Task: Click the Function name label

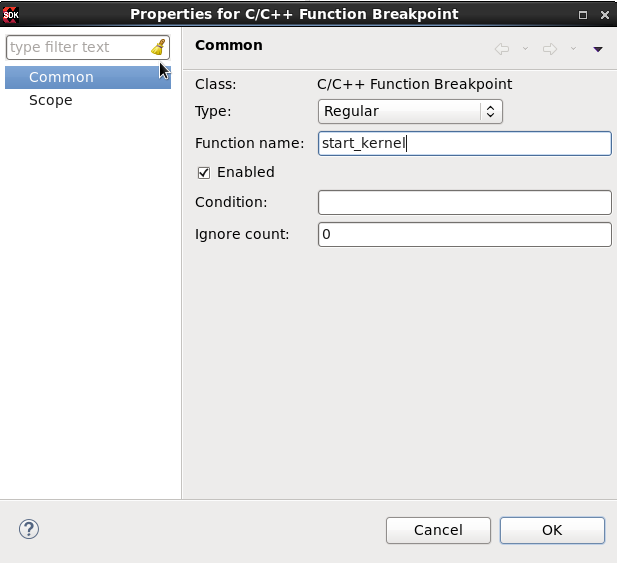Action: pyautogui.click(x=249, y=143)
